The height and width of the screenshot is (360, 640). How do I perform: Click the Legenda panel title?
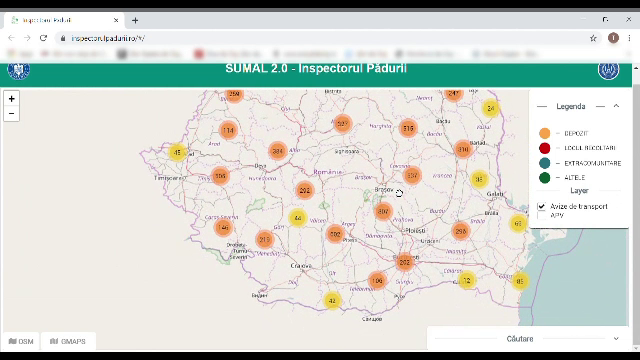coord(571,107)
